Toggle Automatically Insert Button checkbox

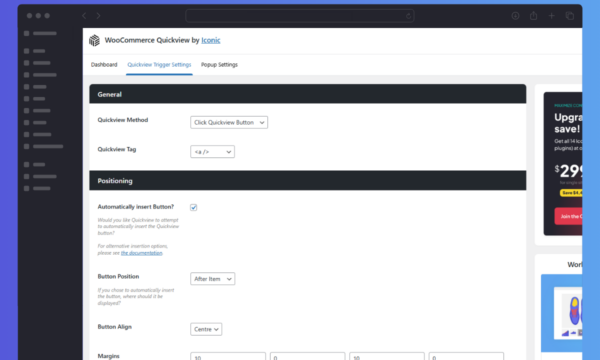point(194,207)
